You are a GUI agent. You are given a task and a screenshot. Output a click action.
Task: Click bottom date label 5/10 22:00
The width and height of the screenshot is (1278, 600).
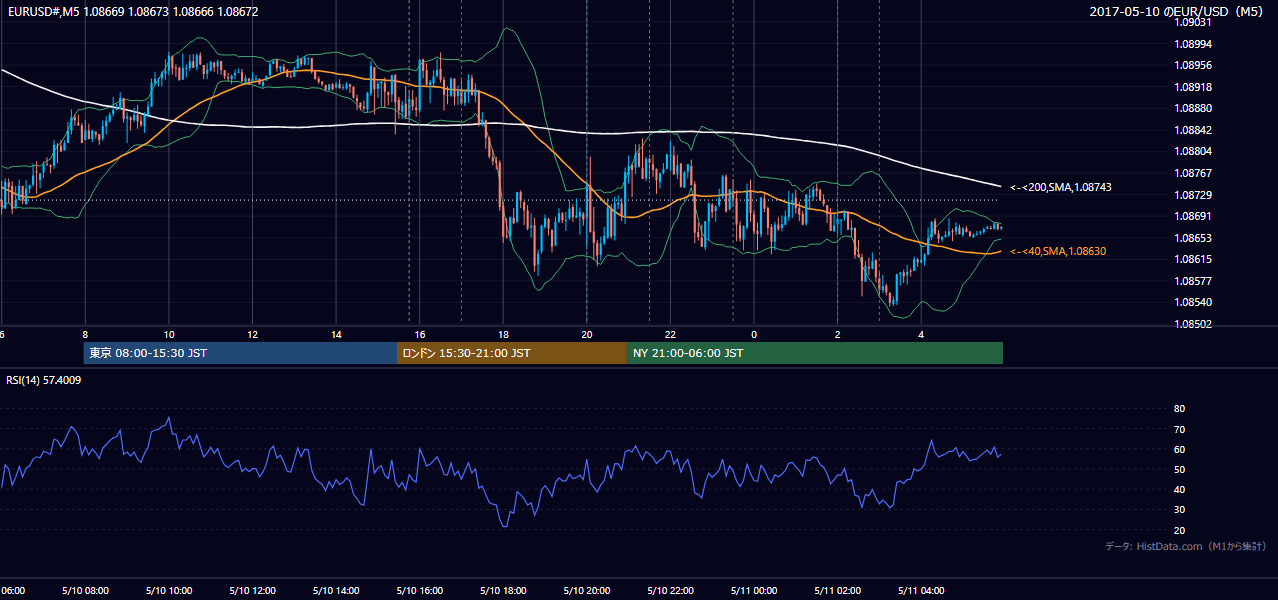coord(671,590)
